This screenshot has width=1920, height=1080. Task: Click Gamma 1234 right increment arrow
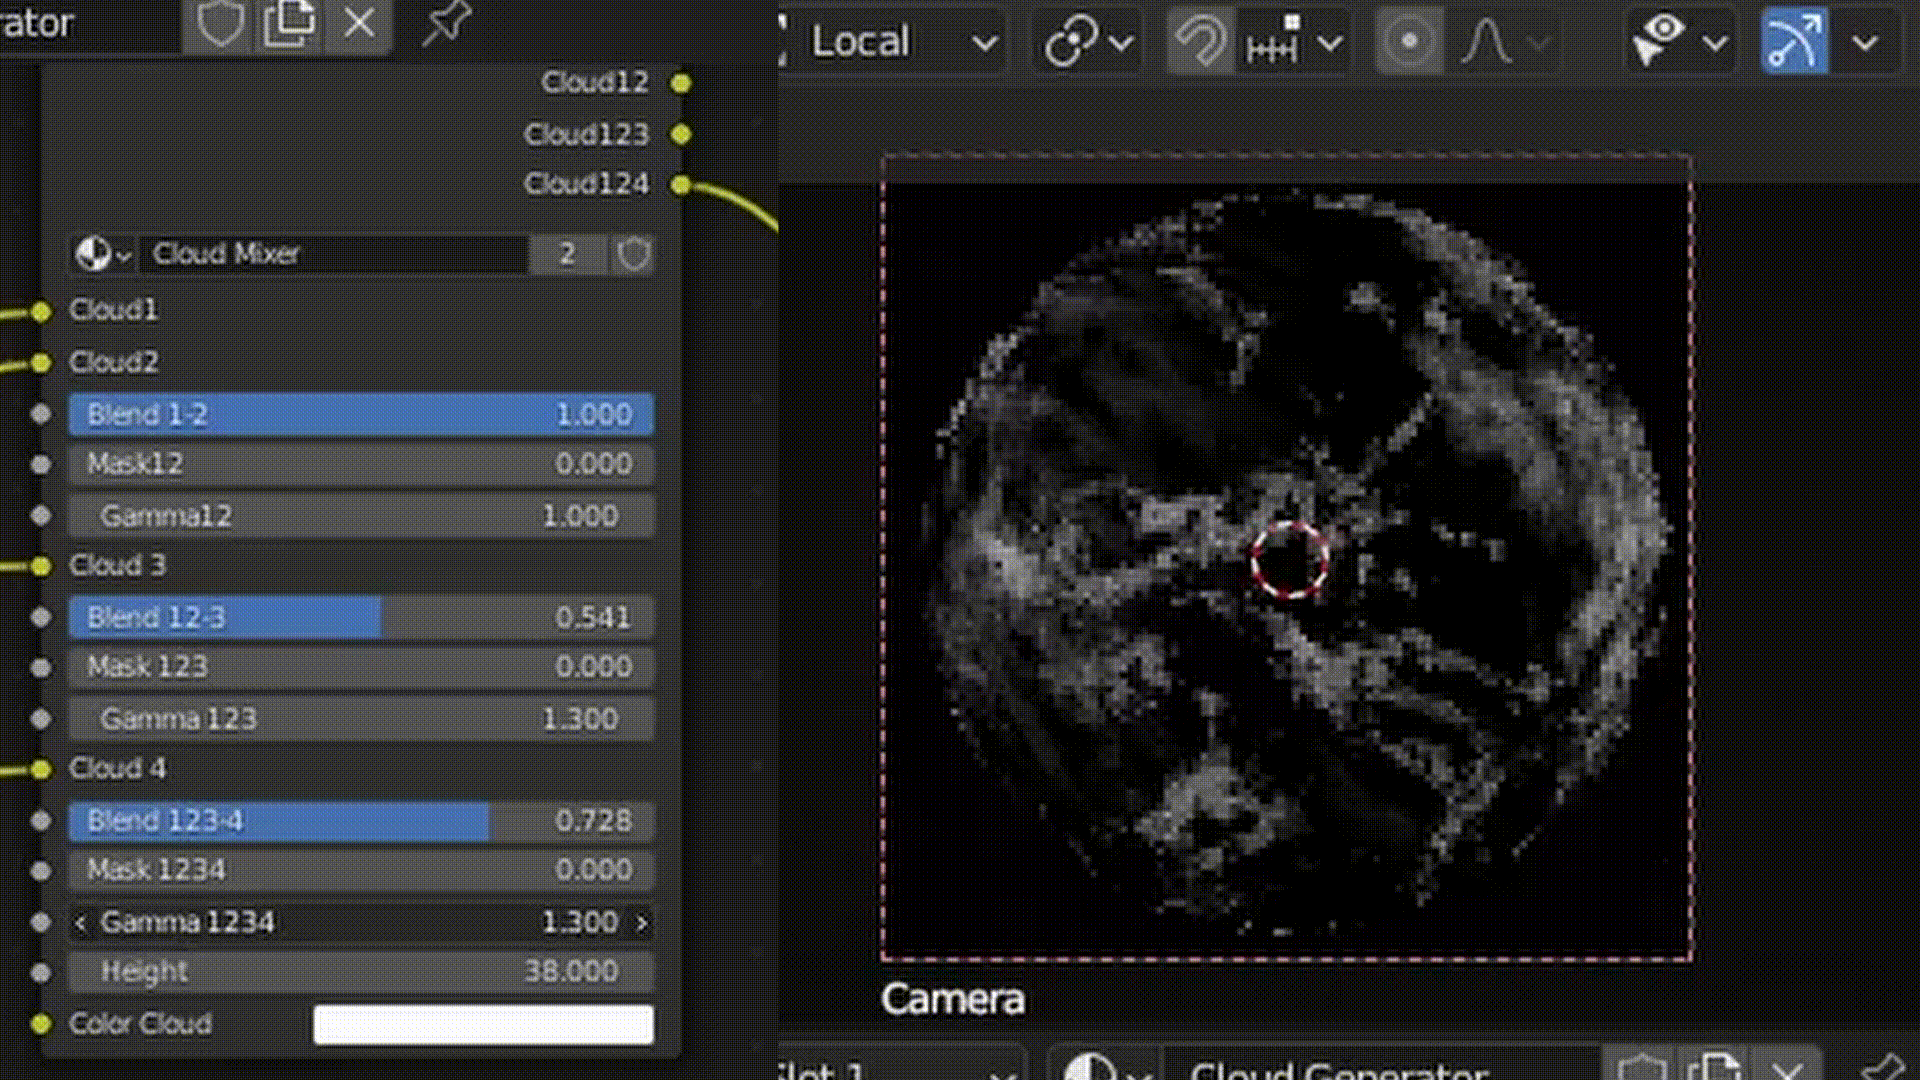642,922
